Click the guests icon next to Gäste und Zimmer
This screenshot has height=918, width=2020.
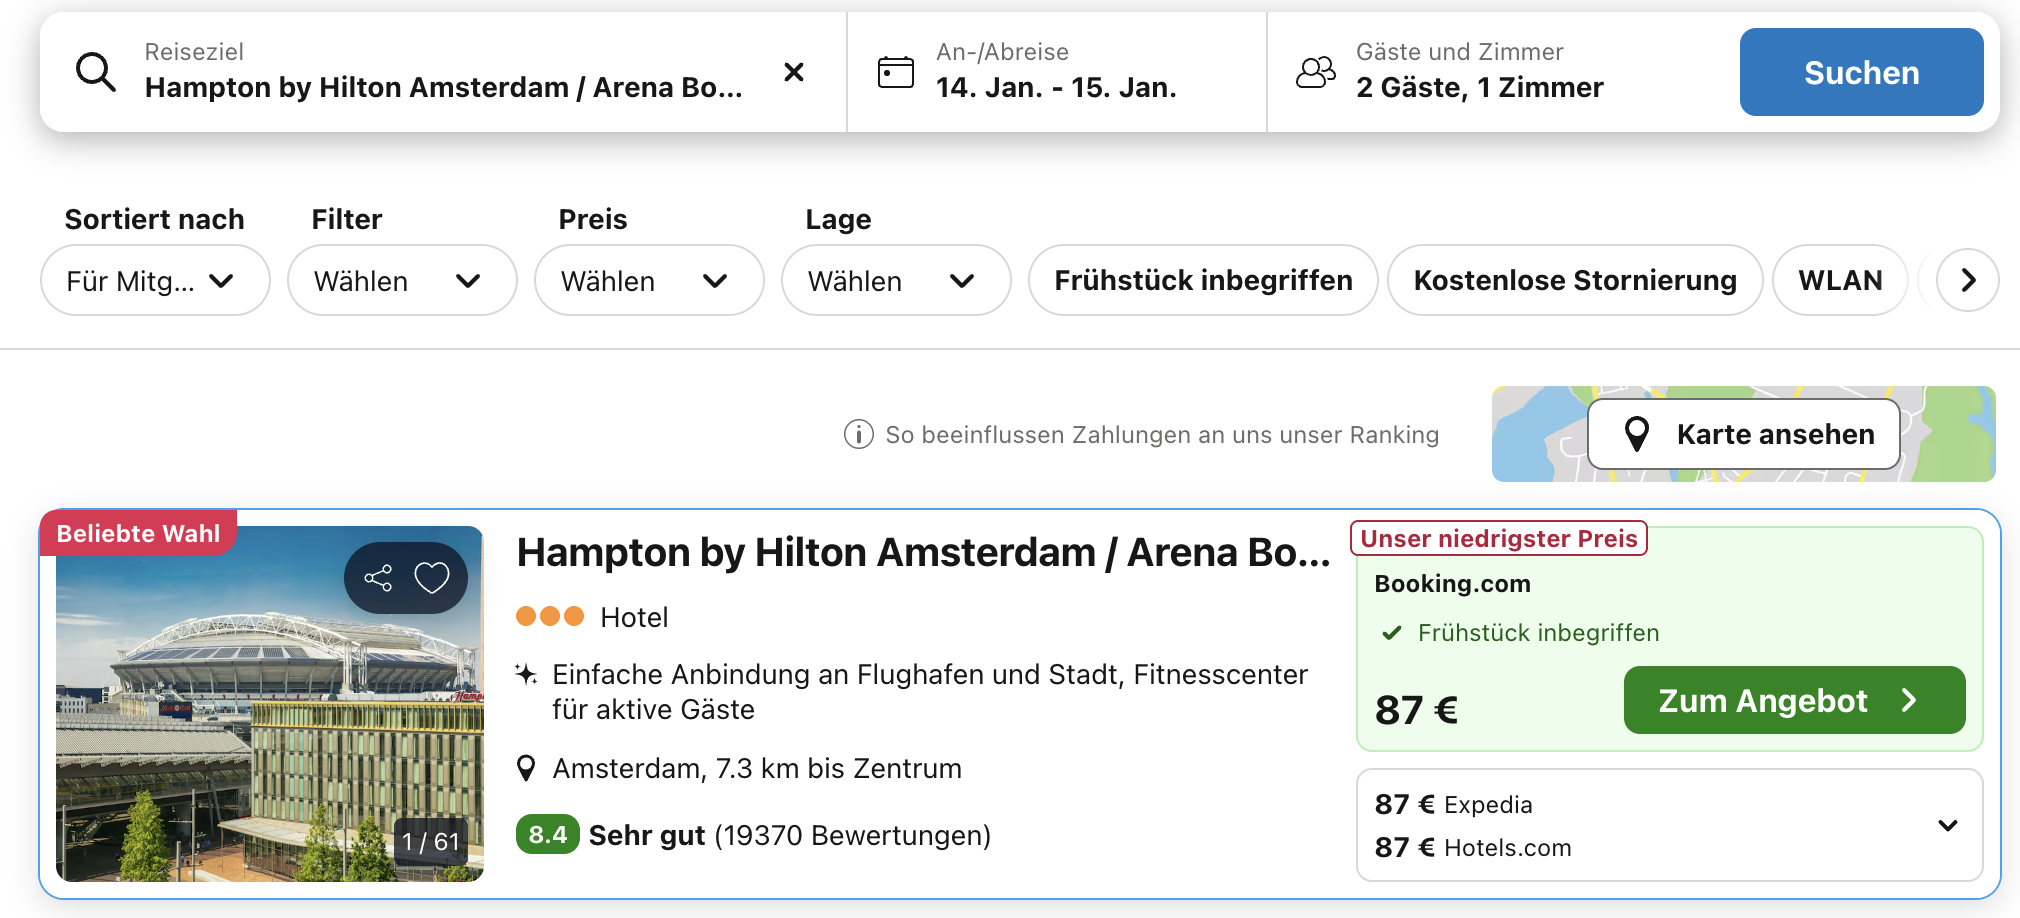tap(1315, 71)
